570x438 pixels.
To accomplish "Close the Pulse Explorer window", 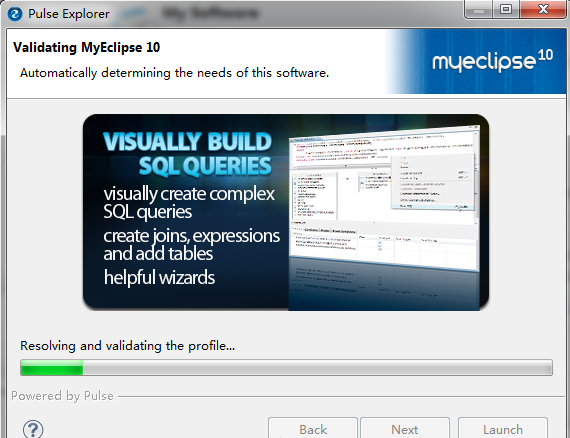I will 543,9.
